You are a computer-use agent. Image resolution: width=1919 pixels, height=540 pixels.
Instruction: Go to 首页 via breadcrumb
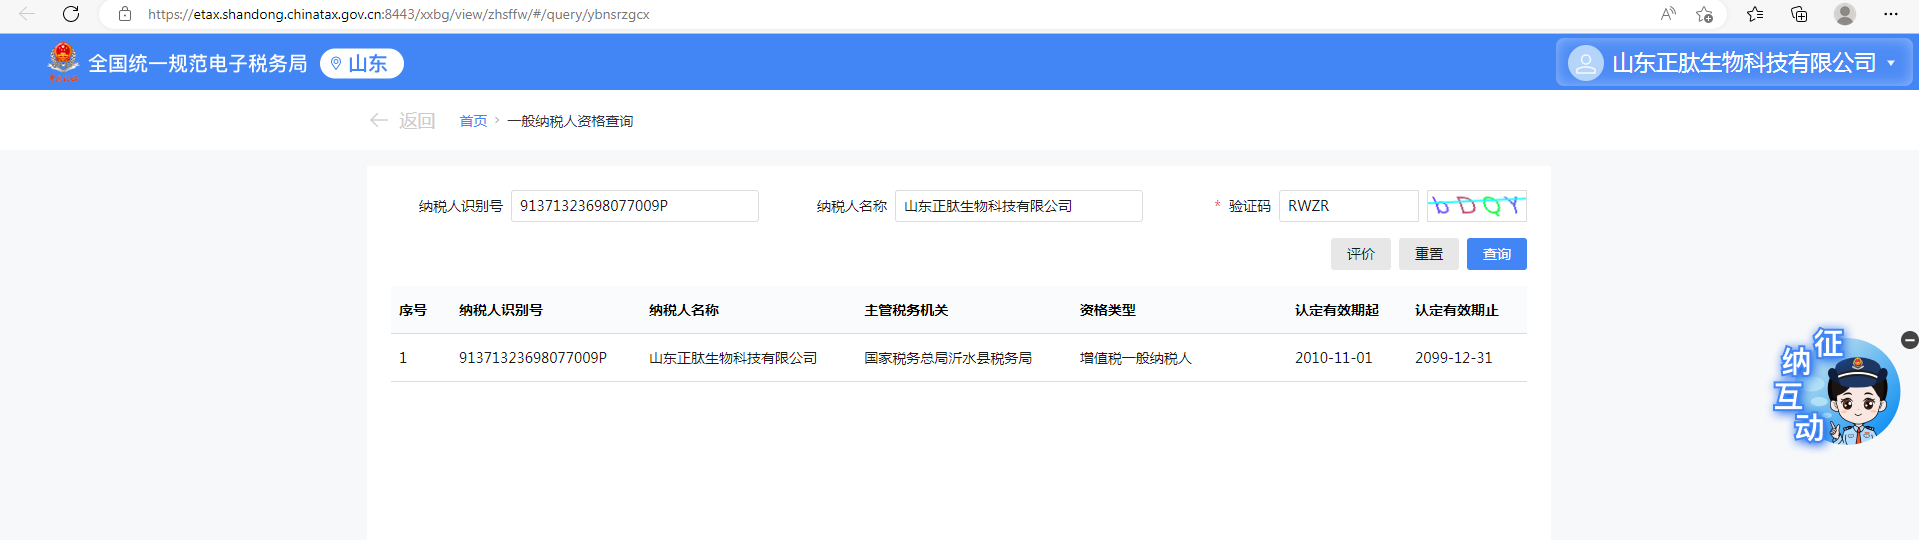473,121
